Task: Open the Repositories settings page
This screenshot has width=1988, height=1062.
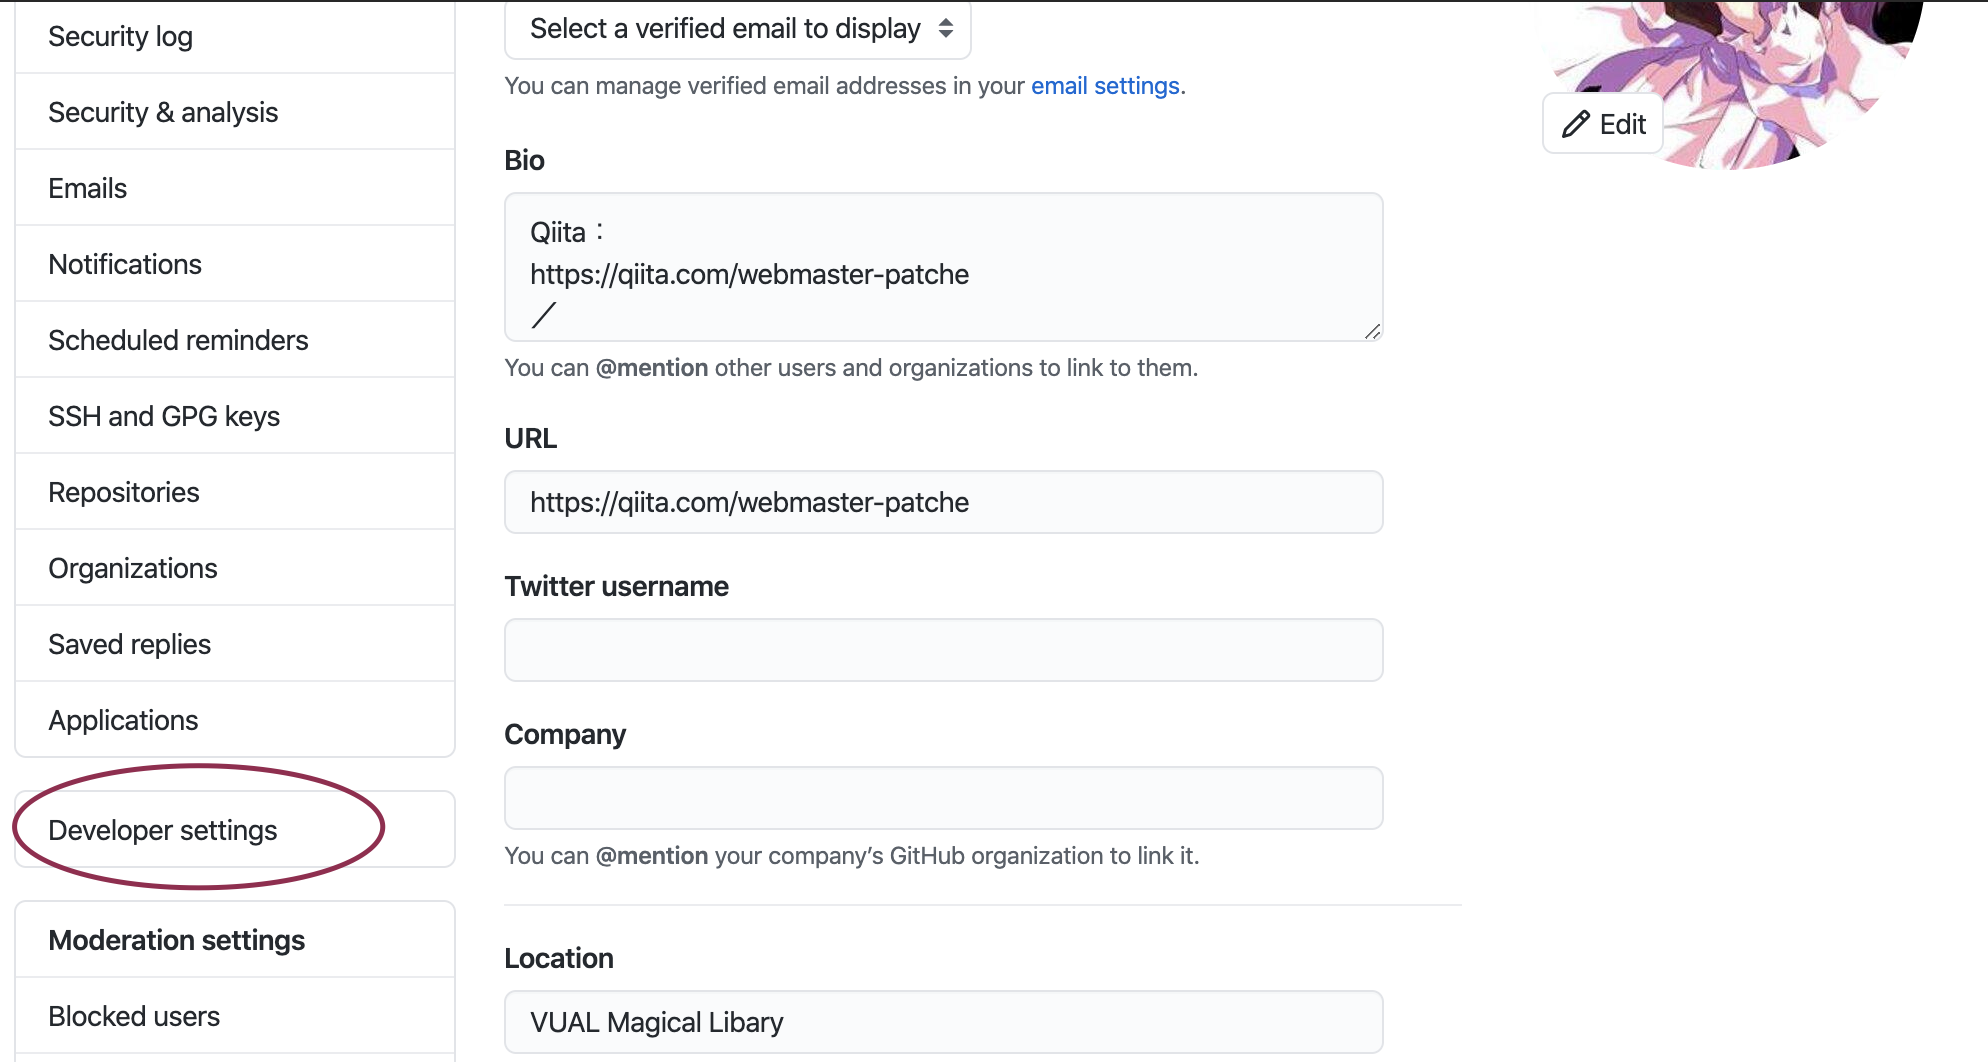Action: tap(124, 493)
